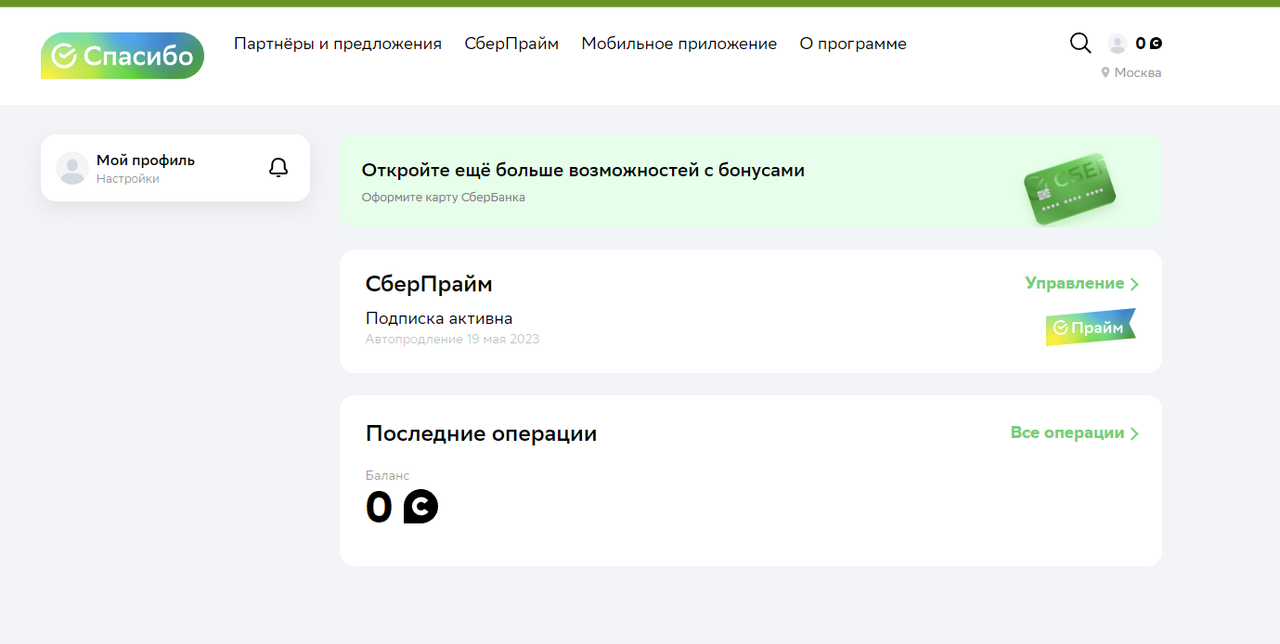
Task: Click СберПрайм card heading
Action: (429, 284)
